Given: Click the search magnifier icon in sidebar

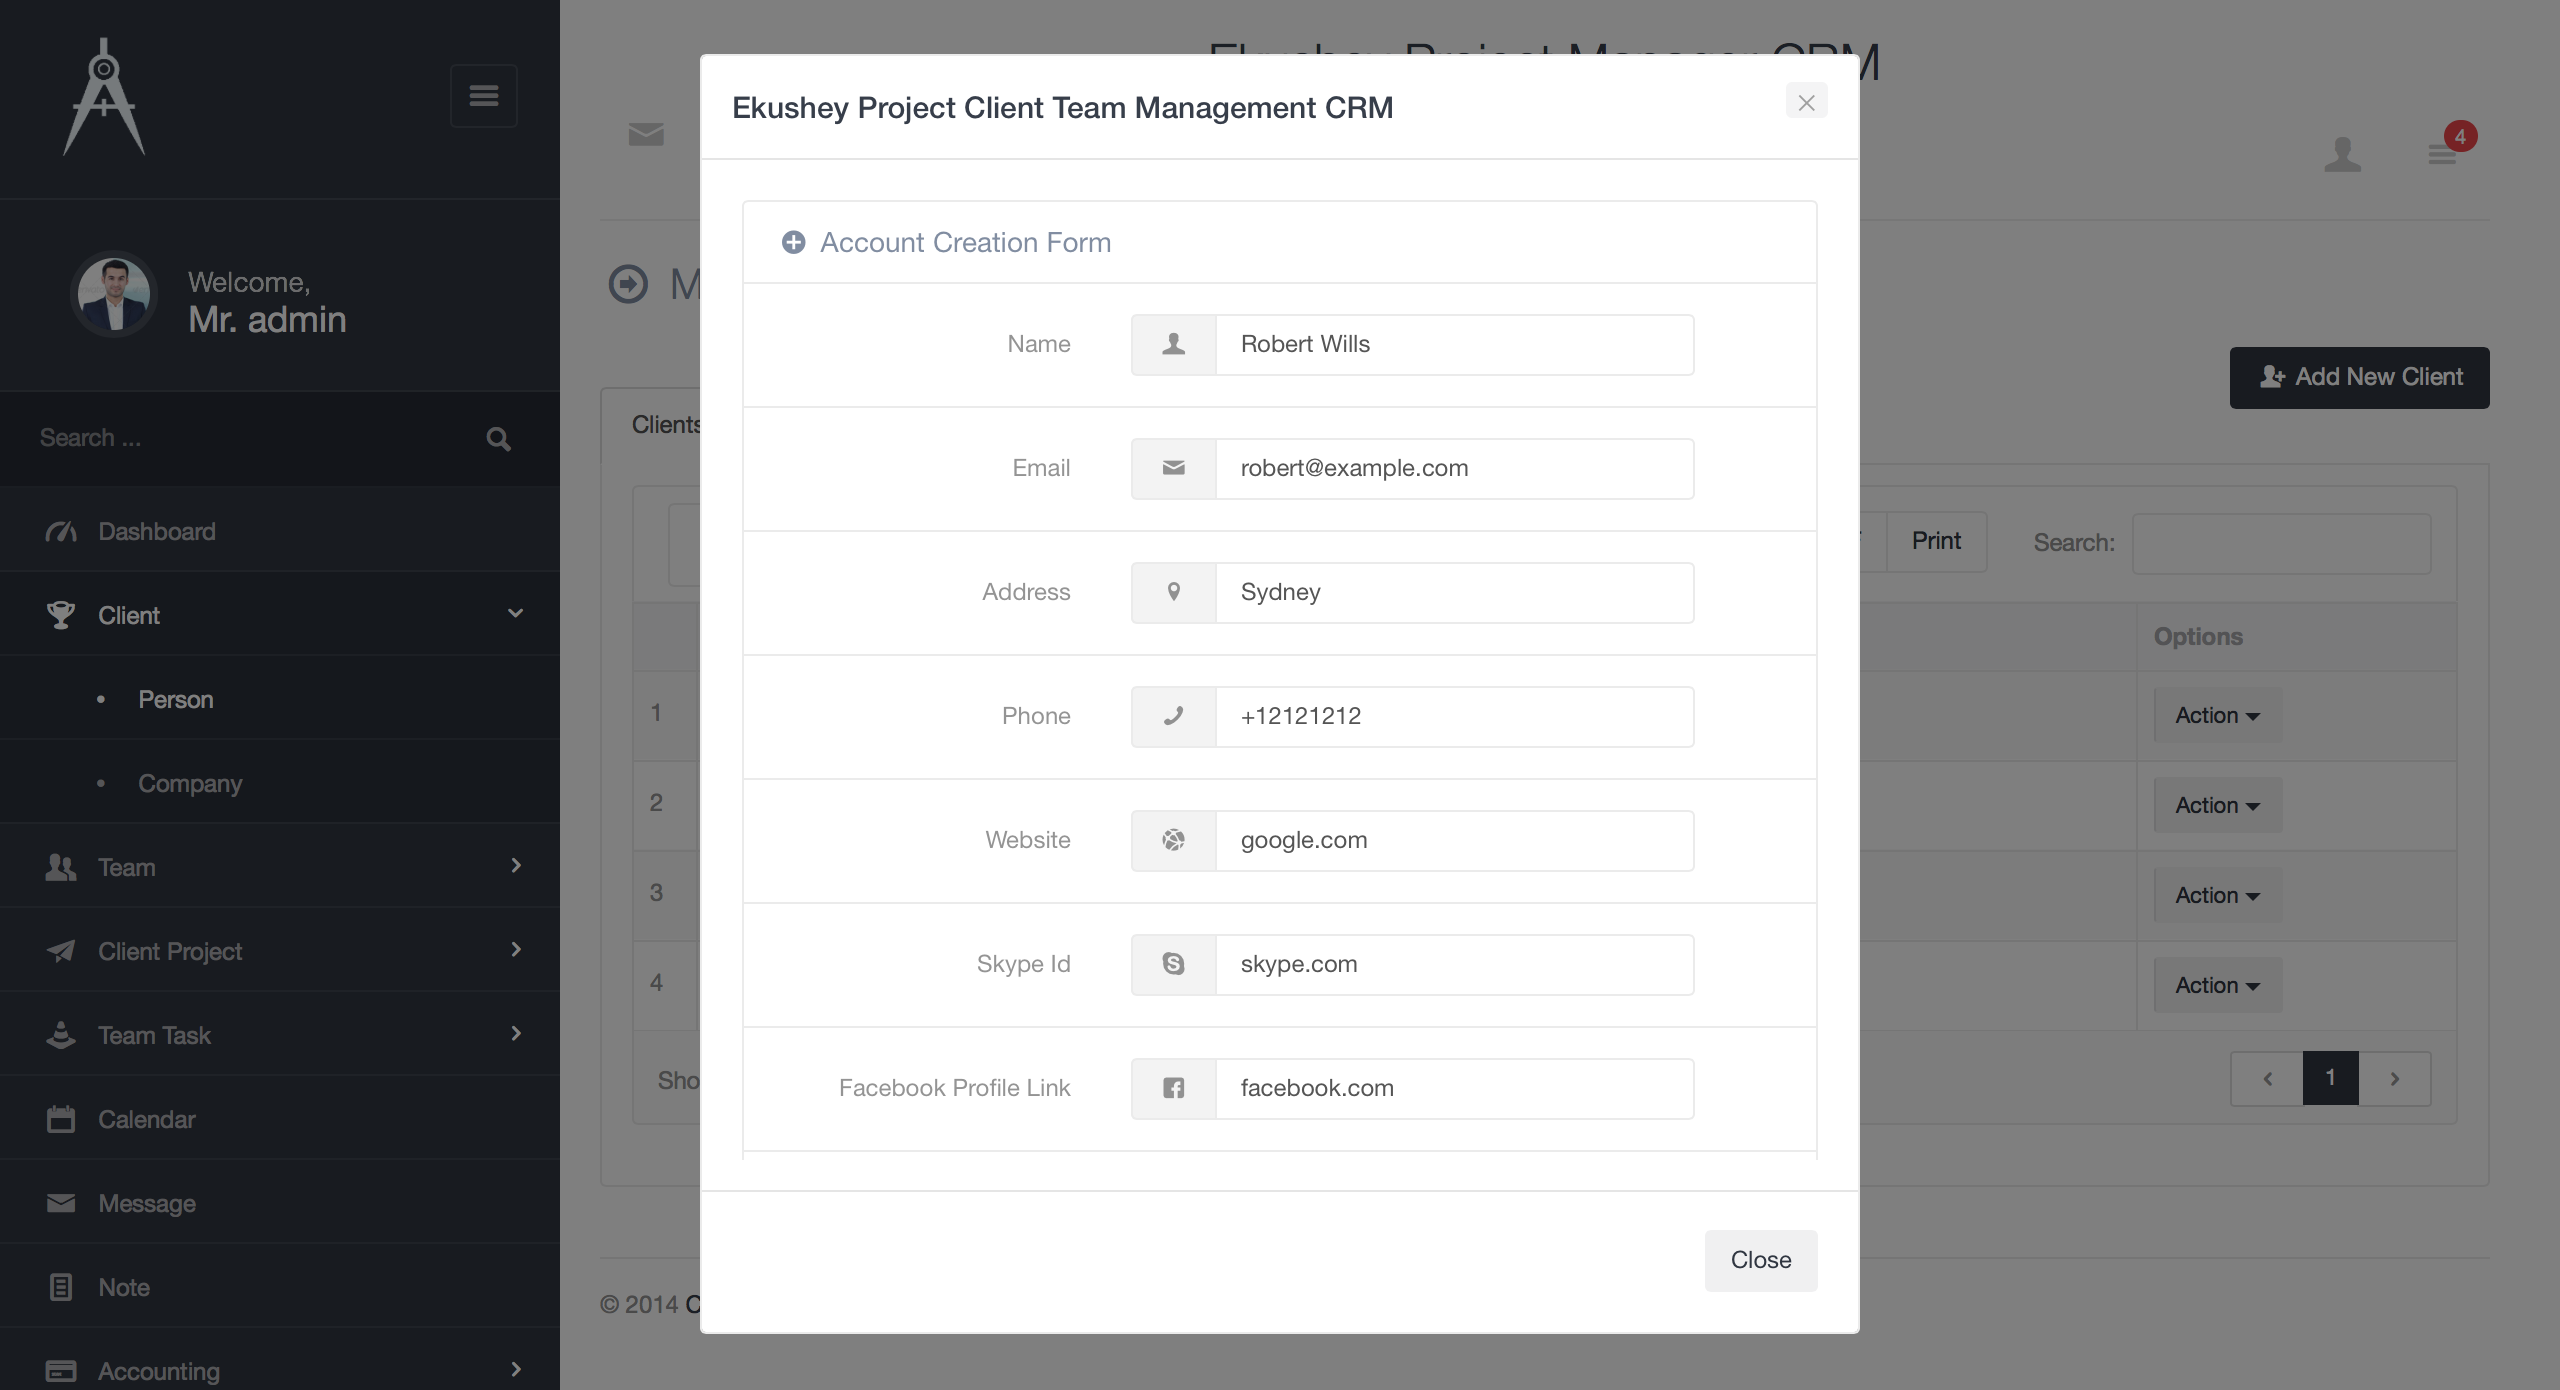Looking at the screenshot, I should coord(498,439).
